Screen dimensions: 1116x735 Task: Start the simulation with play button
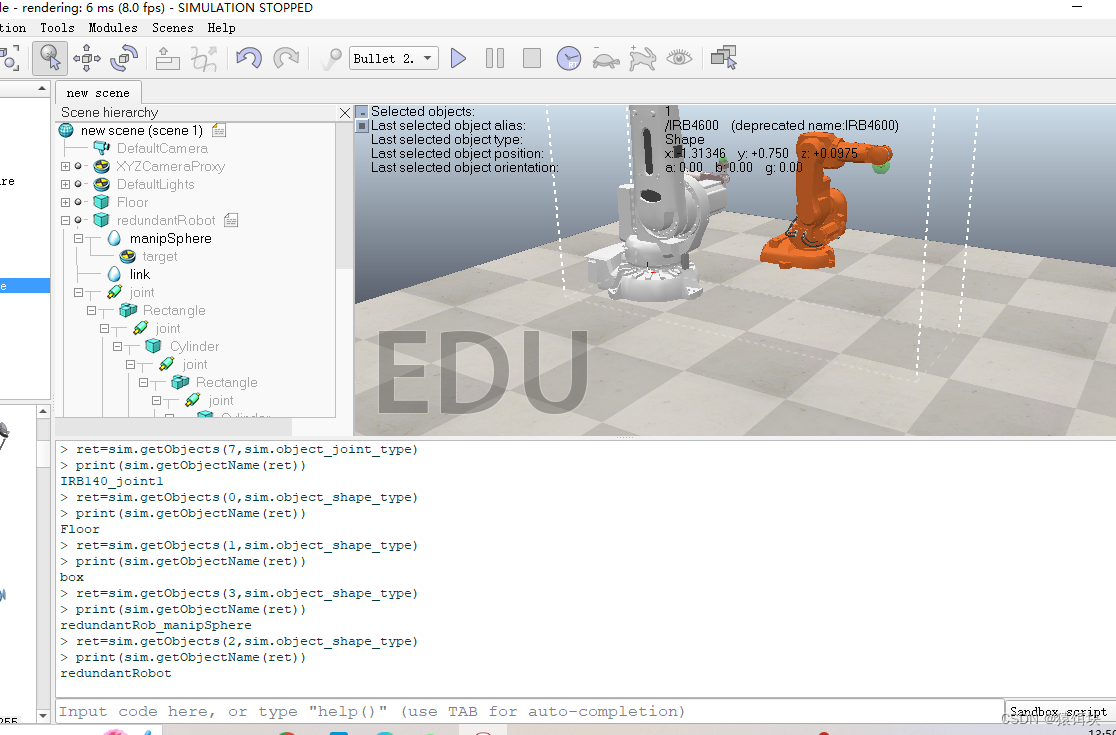(458, 58)
